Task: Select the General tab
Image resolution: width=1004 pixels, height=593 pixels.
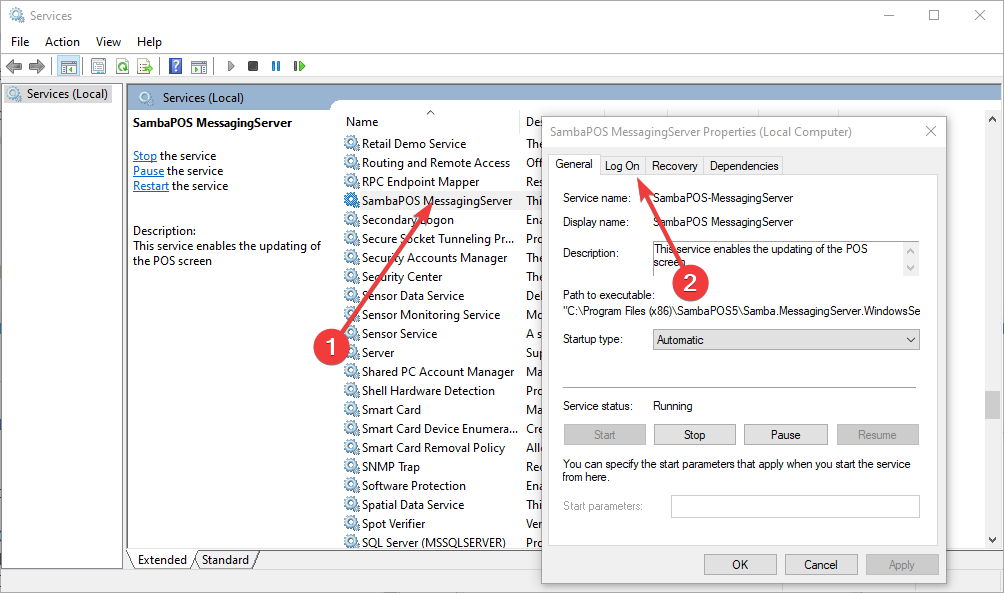Action: (574, 164)
